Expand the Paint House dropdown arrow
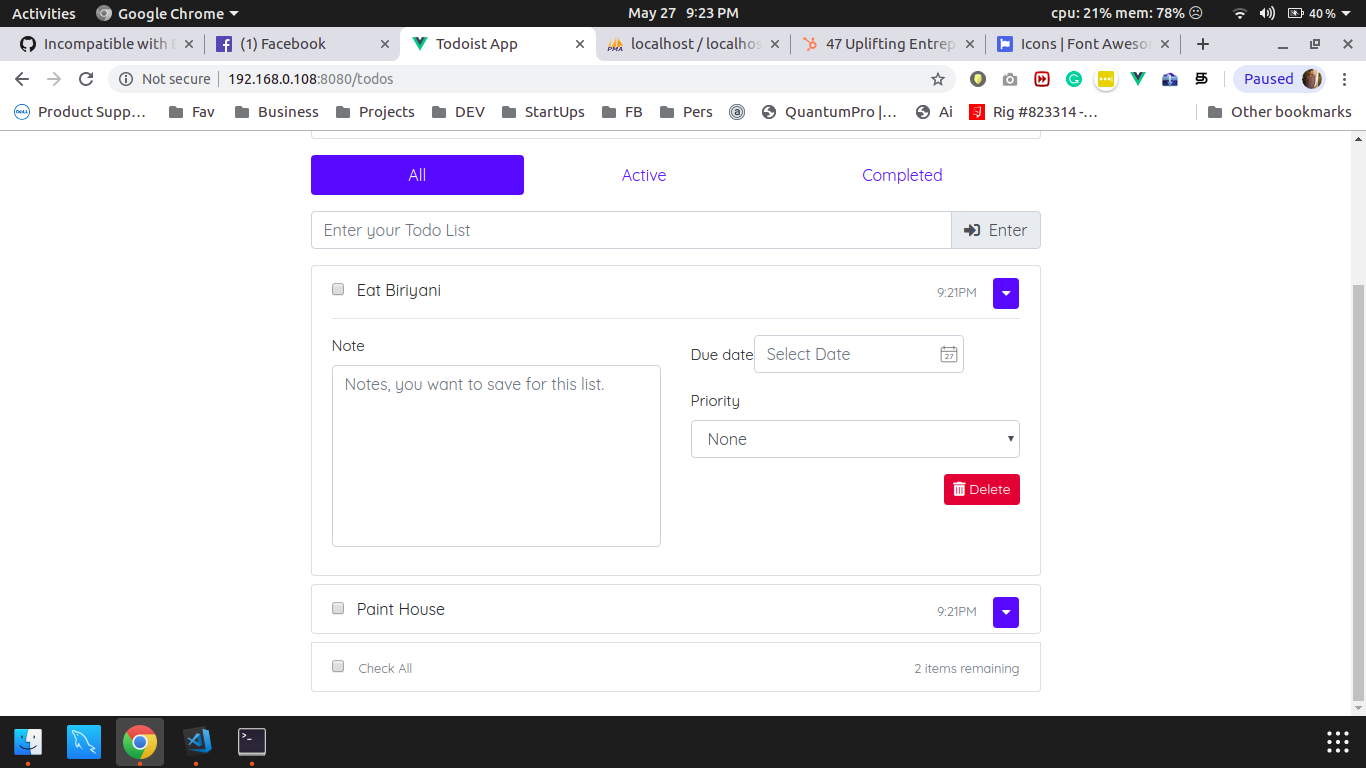The width and height of the screenshot is (1366, 768). [x=1005, y=612]
